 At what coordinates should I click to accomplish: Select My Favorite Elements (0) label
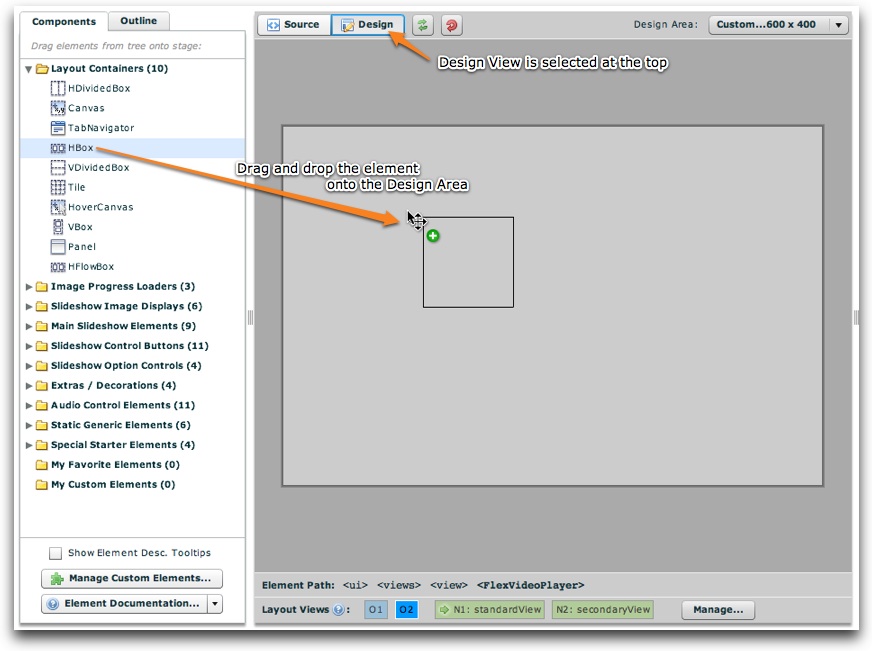115,465
